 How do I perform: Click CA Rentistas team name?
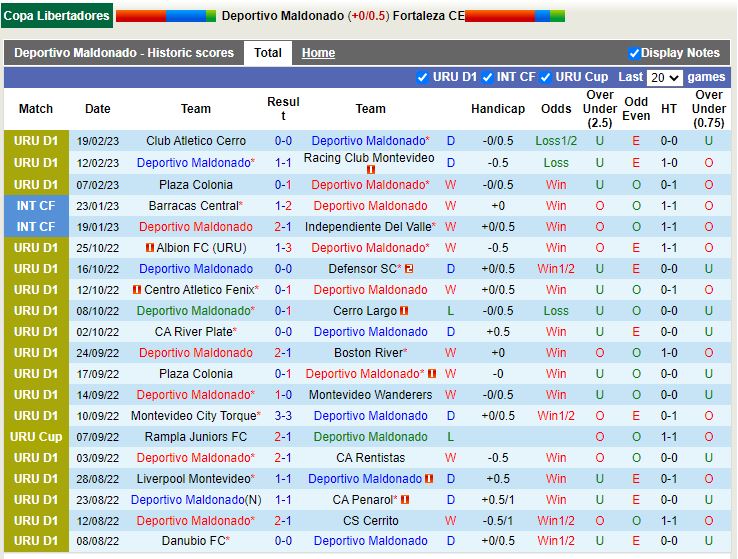(x=370, y=458)
